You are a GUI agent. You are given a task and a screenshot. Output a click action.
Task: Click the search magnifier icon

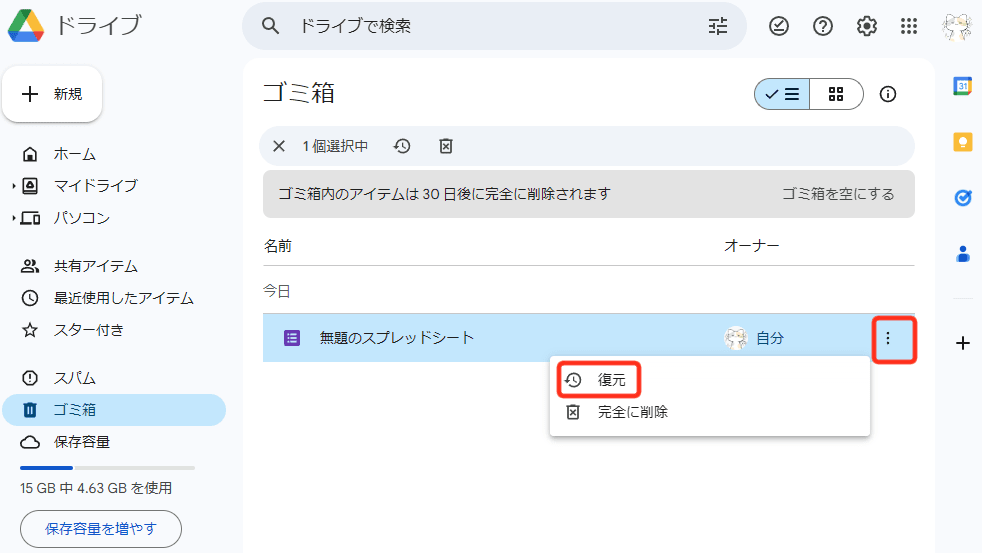[x=270, y=26]
